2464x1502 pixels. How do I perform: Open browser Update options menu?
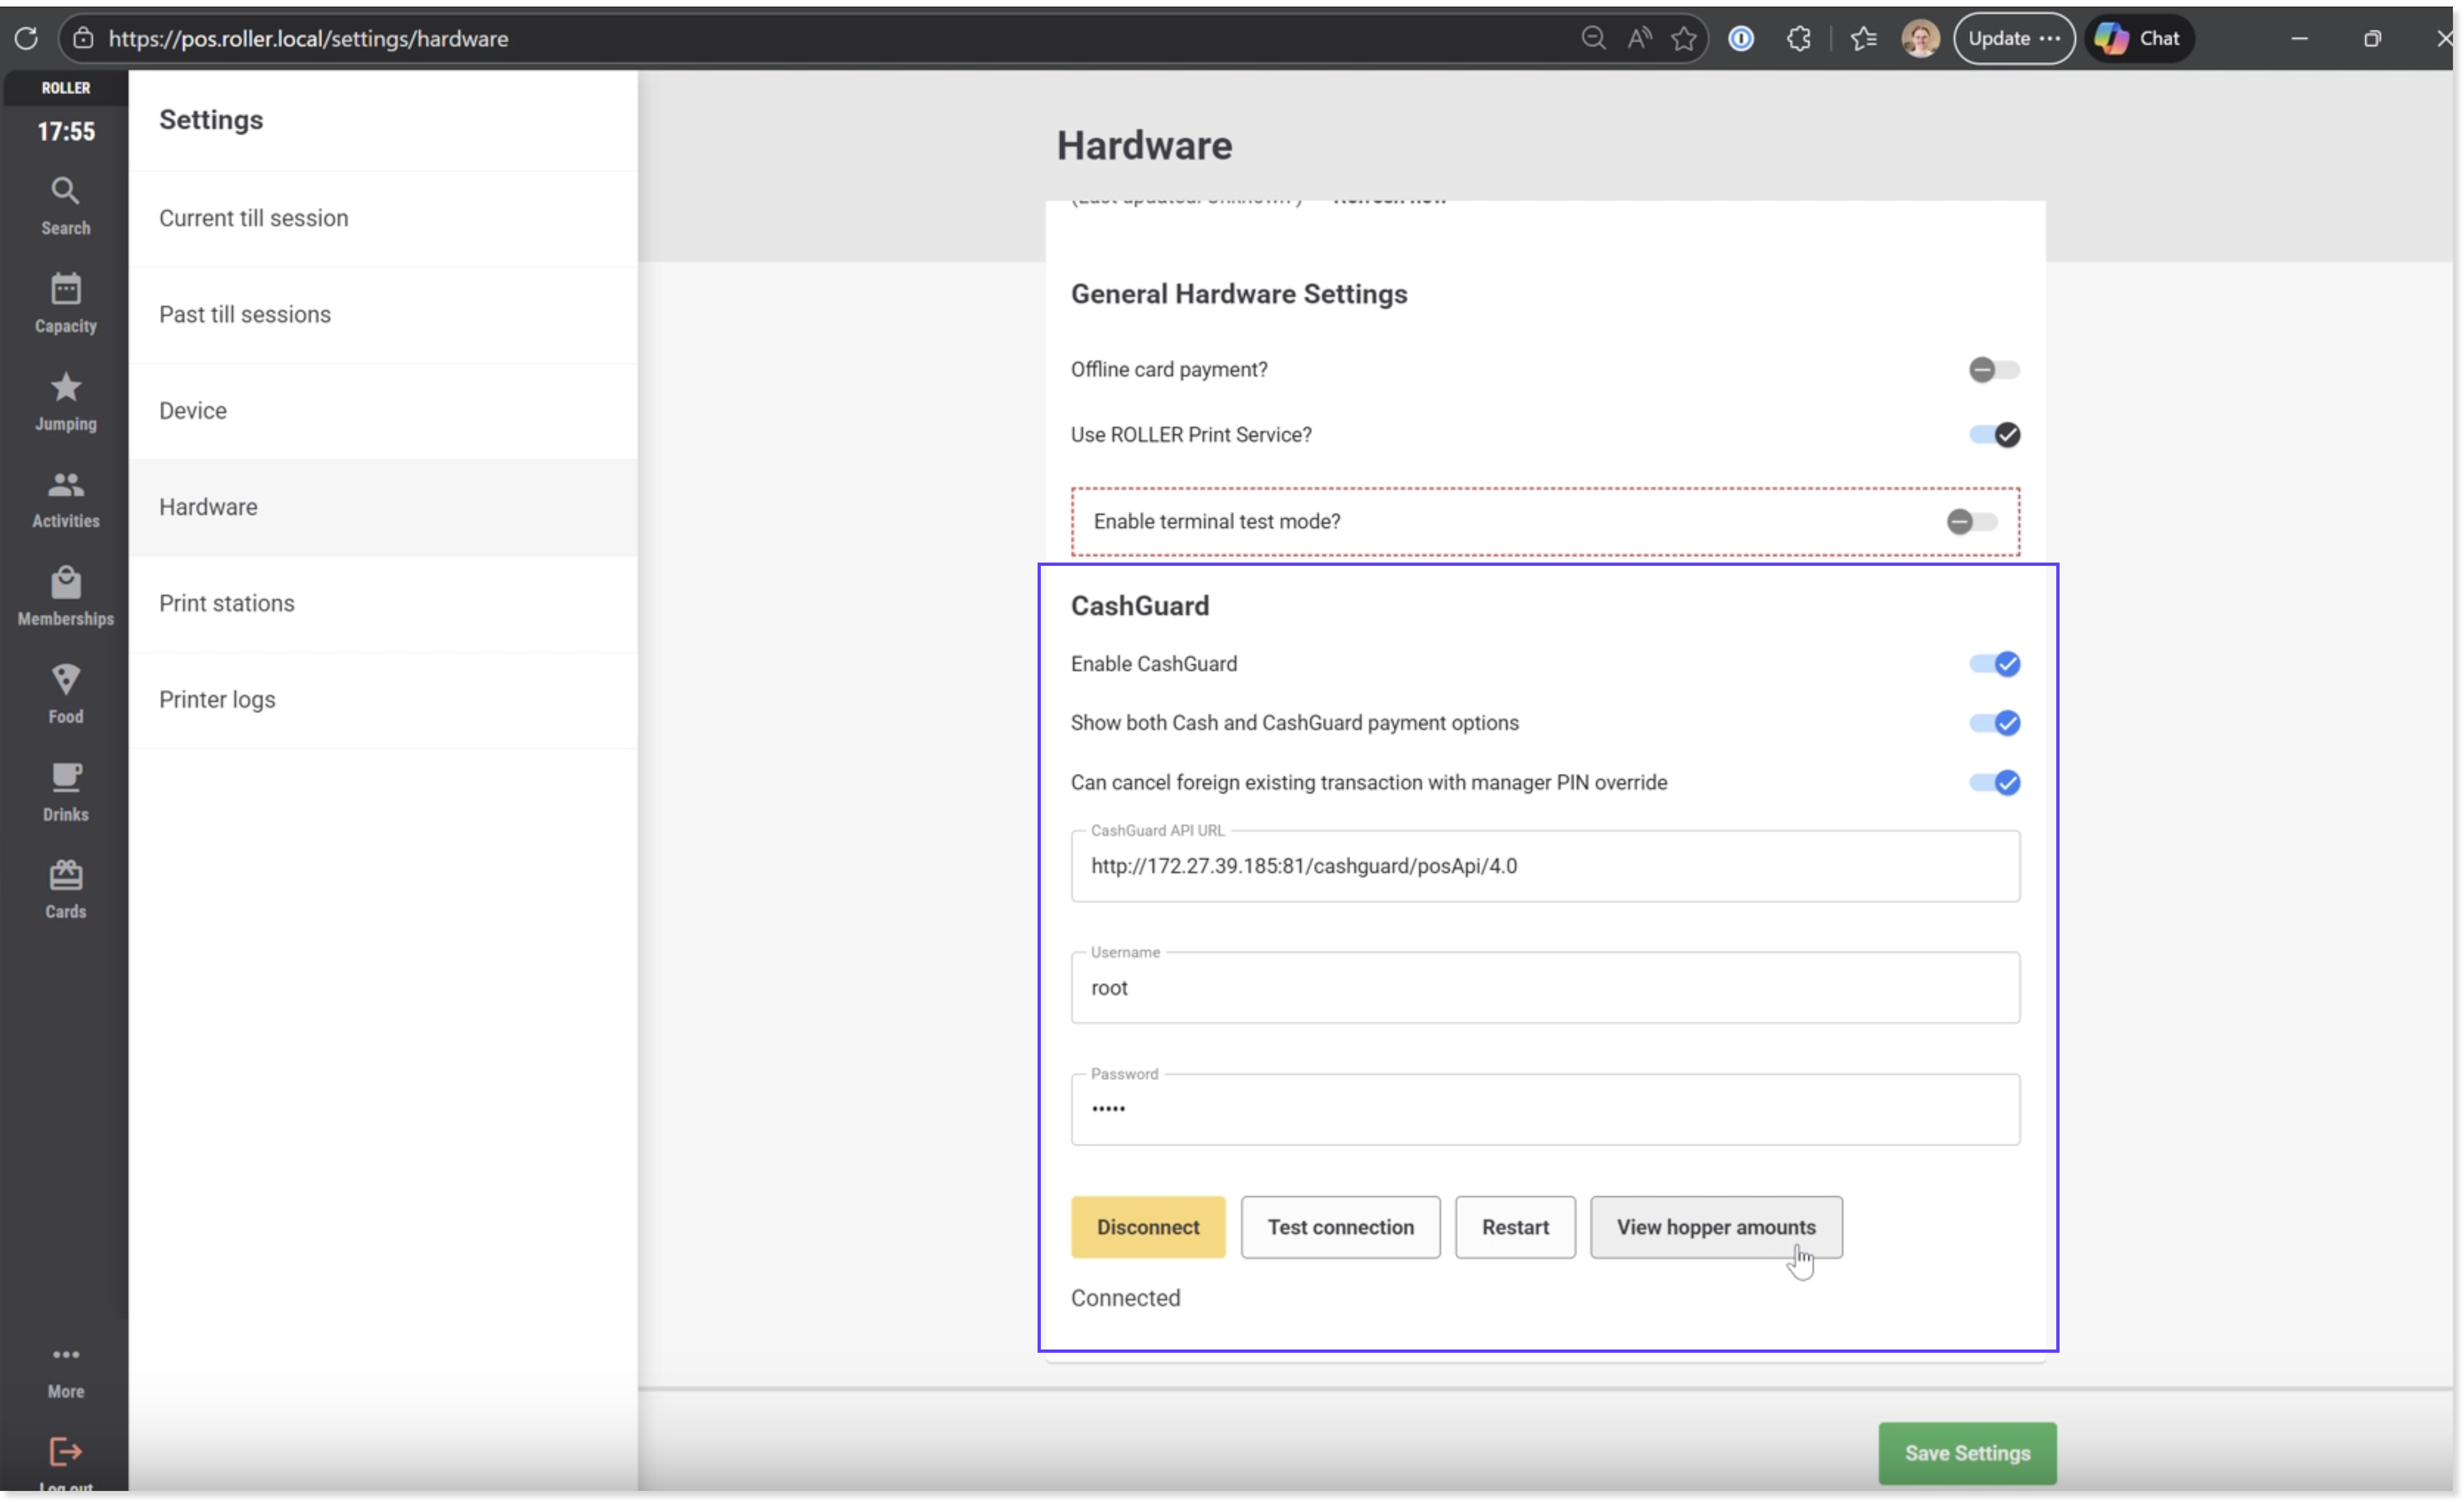[x=2013, y=38]
